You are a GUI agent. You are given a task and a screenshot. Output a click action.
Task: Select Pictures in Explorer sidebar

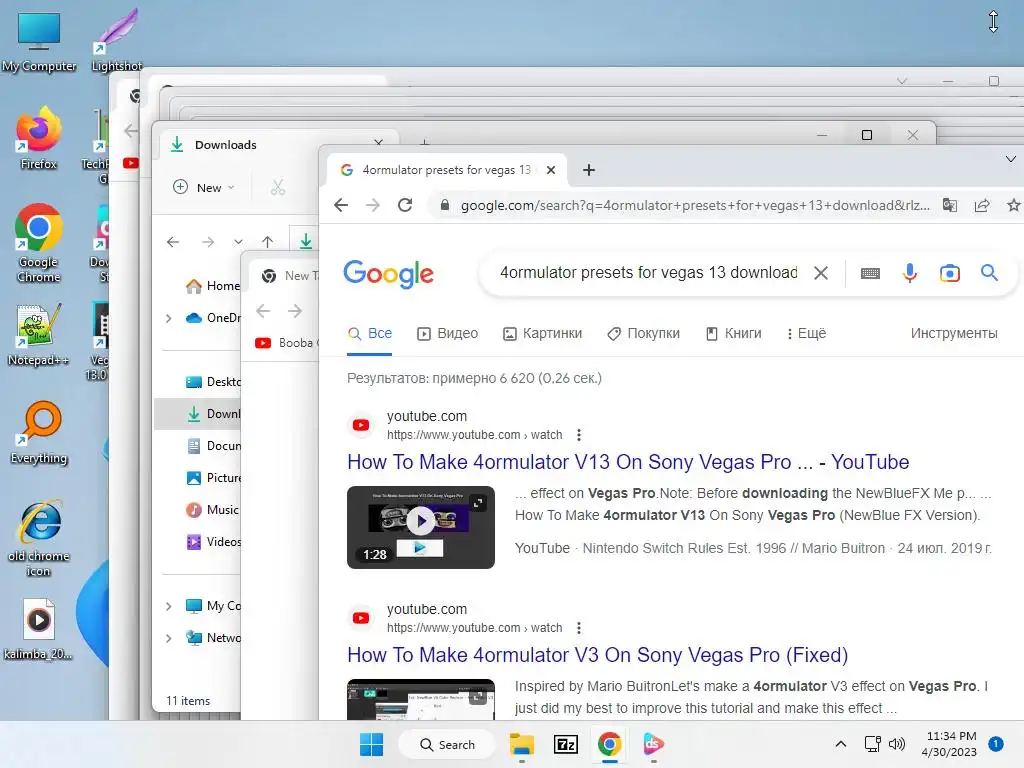tap(213, 478)
